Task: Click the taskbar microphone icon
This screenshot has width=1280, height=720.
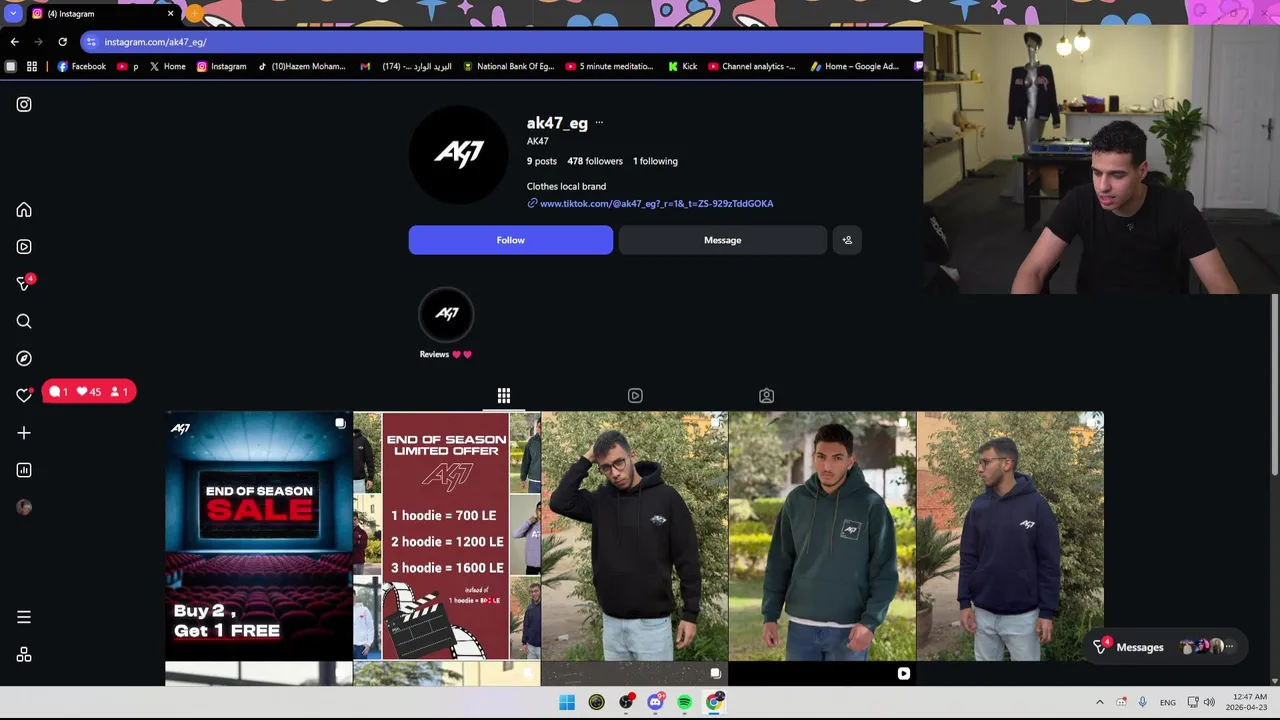Action: point(1142,702)
